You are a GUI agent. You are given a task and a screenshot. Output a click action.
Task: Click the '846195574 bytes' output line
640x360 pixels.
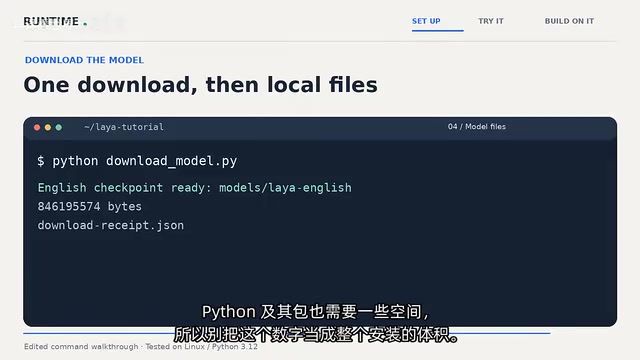tap(89, 207)
